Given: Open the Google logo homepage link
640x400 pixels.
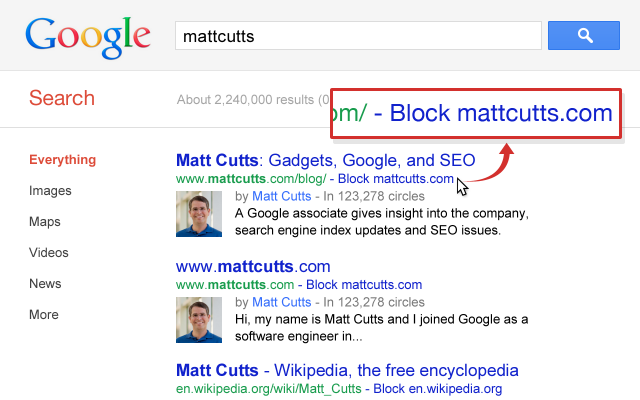Looking at the screenshot, I should tap(88, 38).
